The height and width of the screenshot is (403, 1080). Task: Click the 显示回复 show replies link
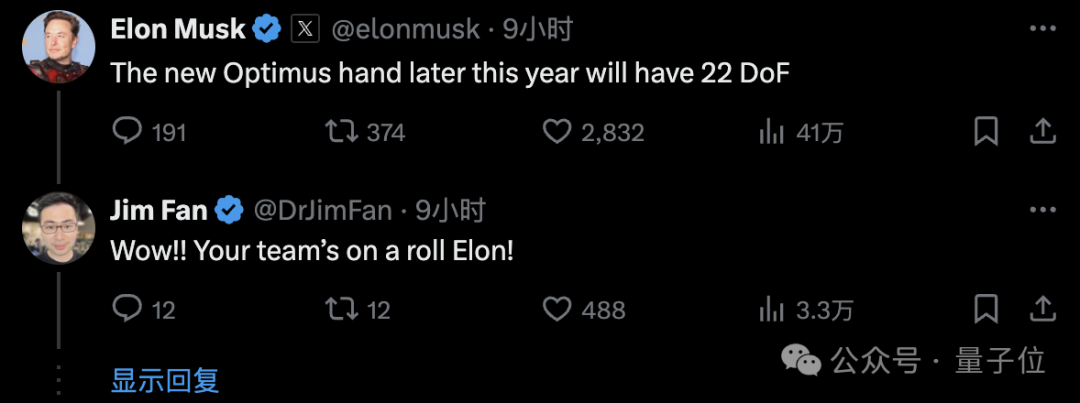pyautogui.click(x=164, y=381)
